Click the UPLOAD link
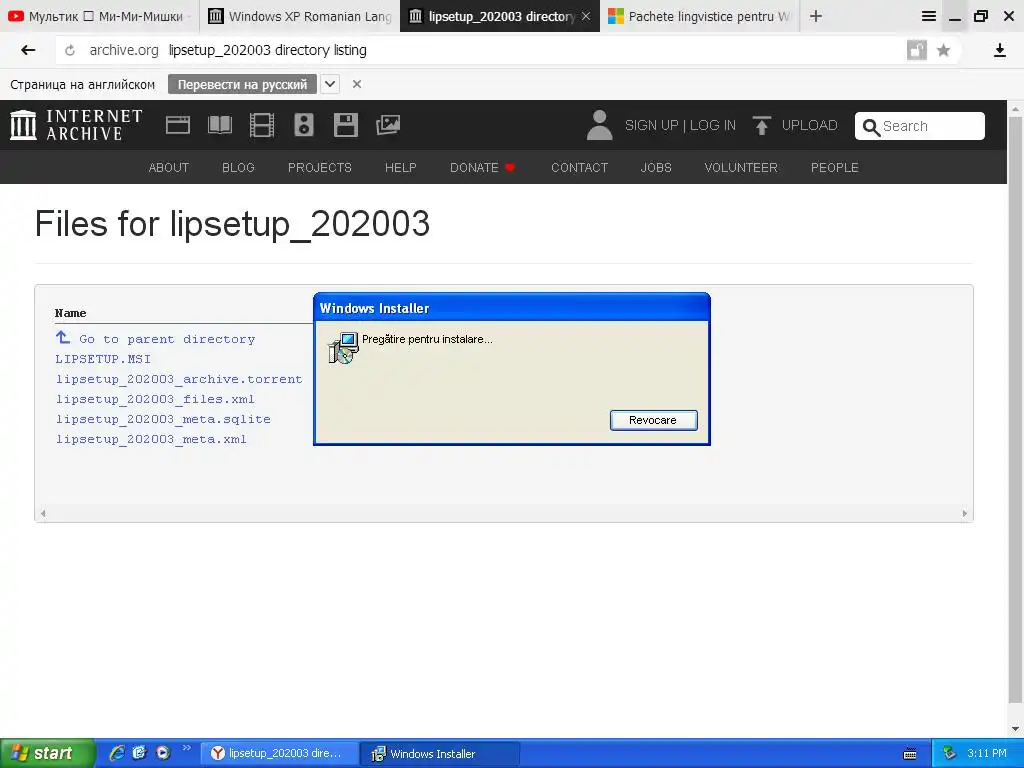 tap(809, 125)
